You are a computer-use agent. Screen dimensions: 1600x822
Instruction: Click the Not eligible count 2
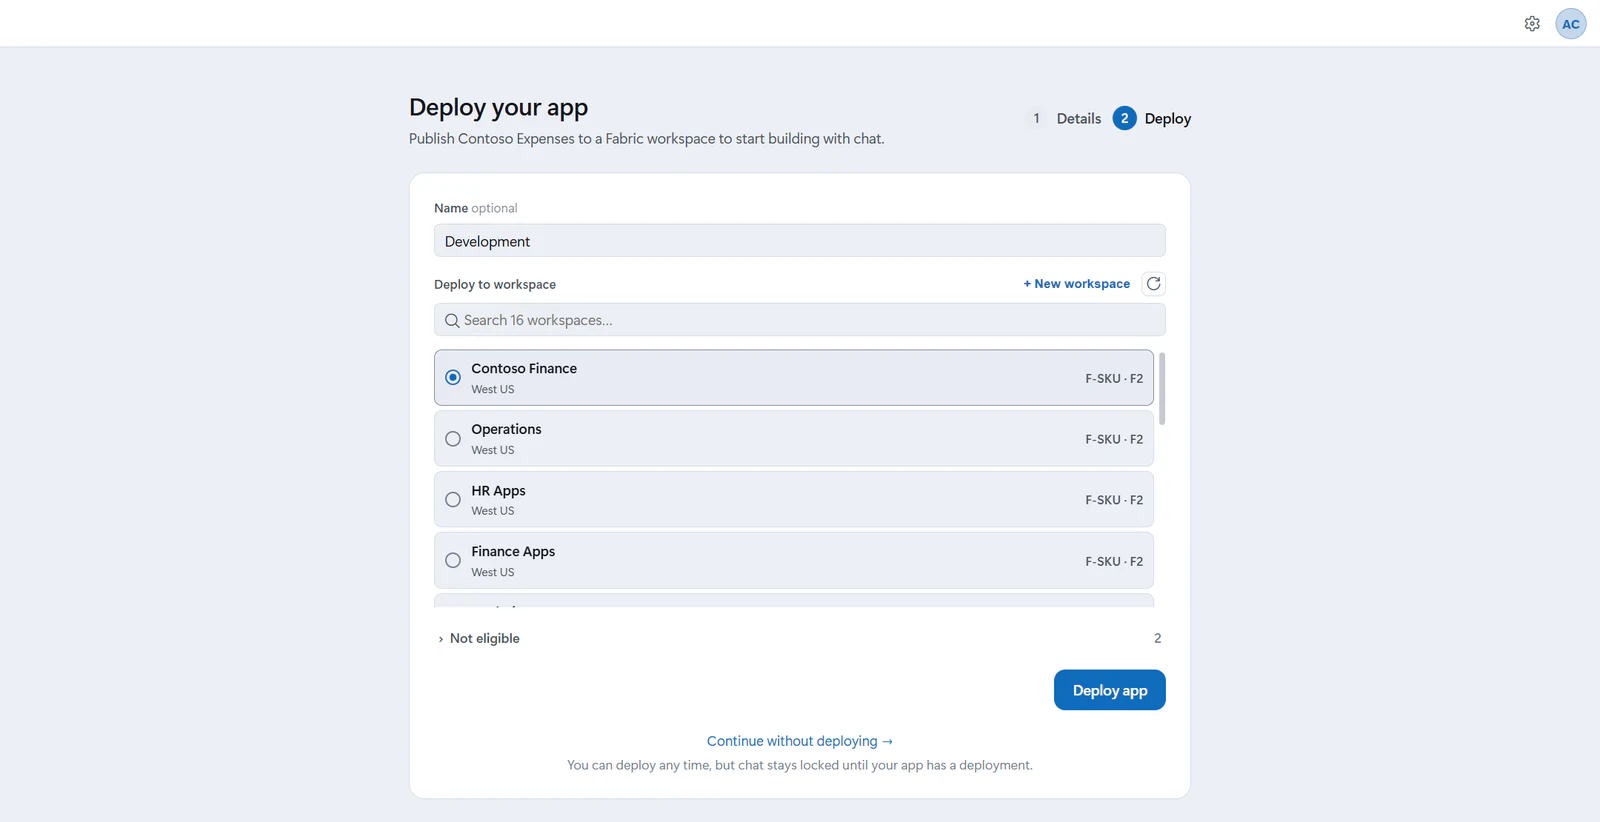click(x=1158, y=638)
